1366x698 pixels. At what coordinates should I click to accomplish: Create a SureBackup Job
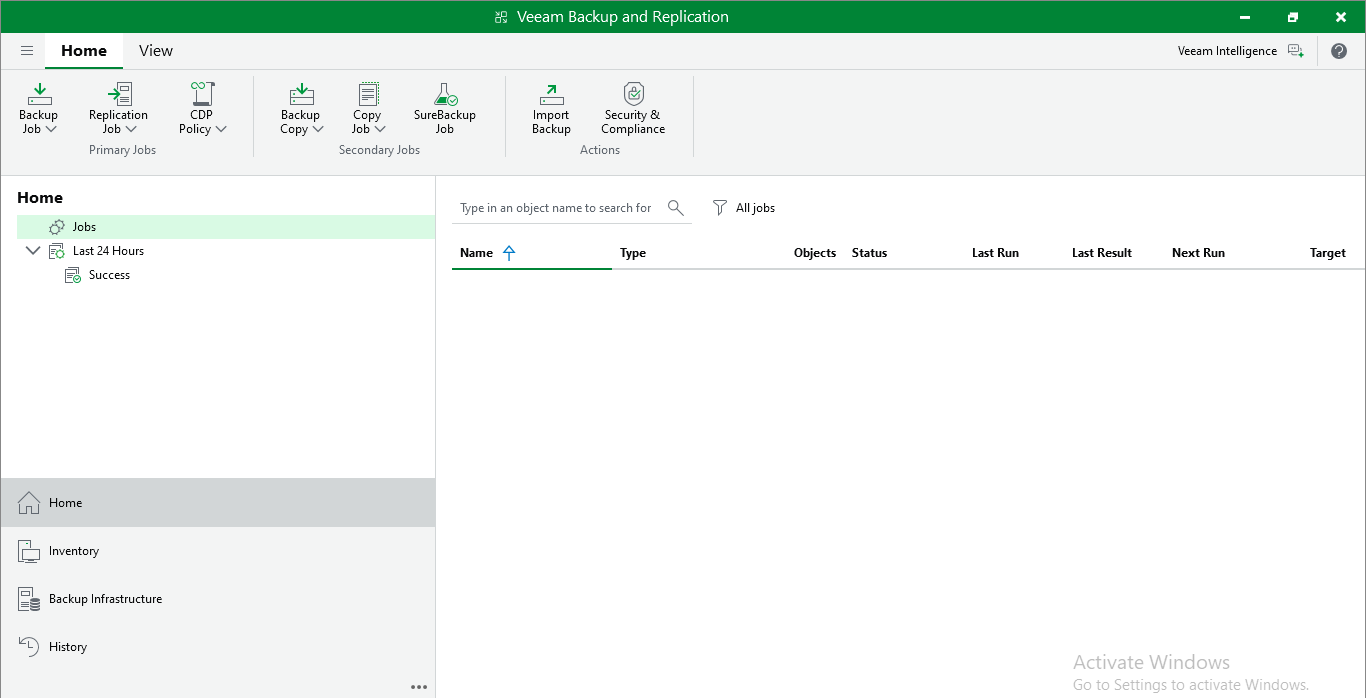coord(445,108)
